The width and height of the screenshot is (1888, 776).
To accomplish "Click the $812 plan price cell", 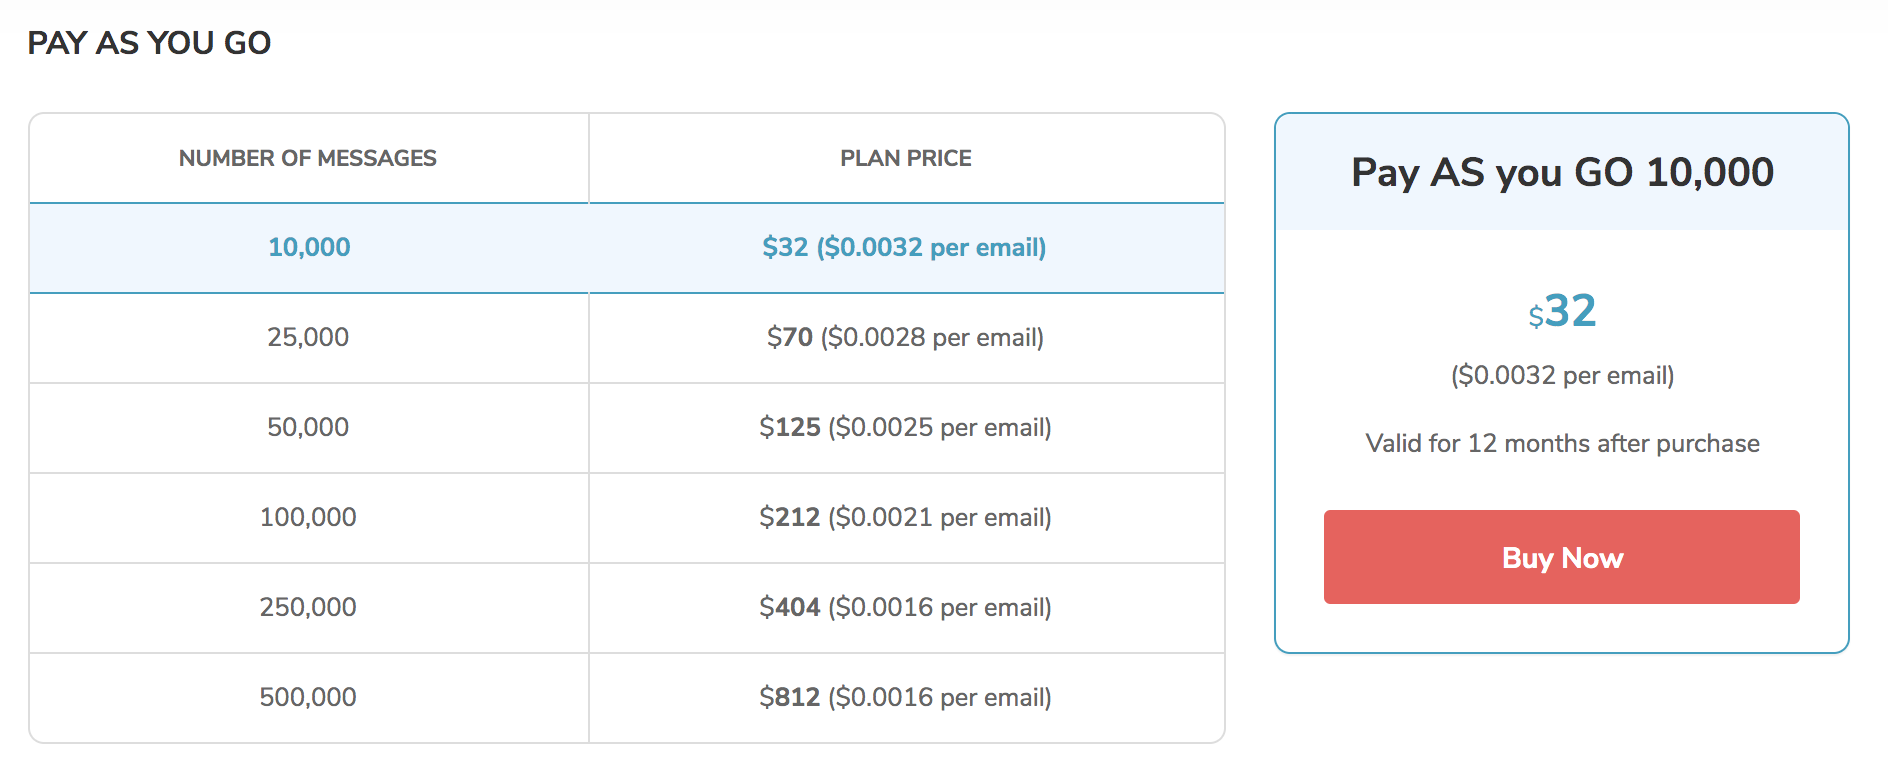I will tap(906, 698).
